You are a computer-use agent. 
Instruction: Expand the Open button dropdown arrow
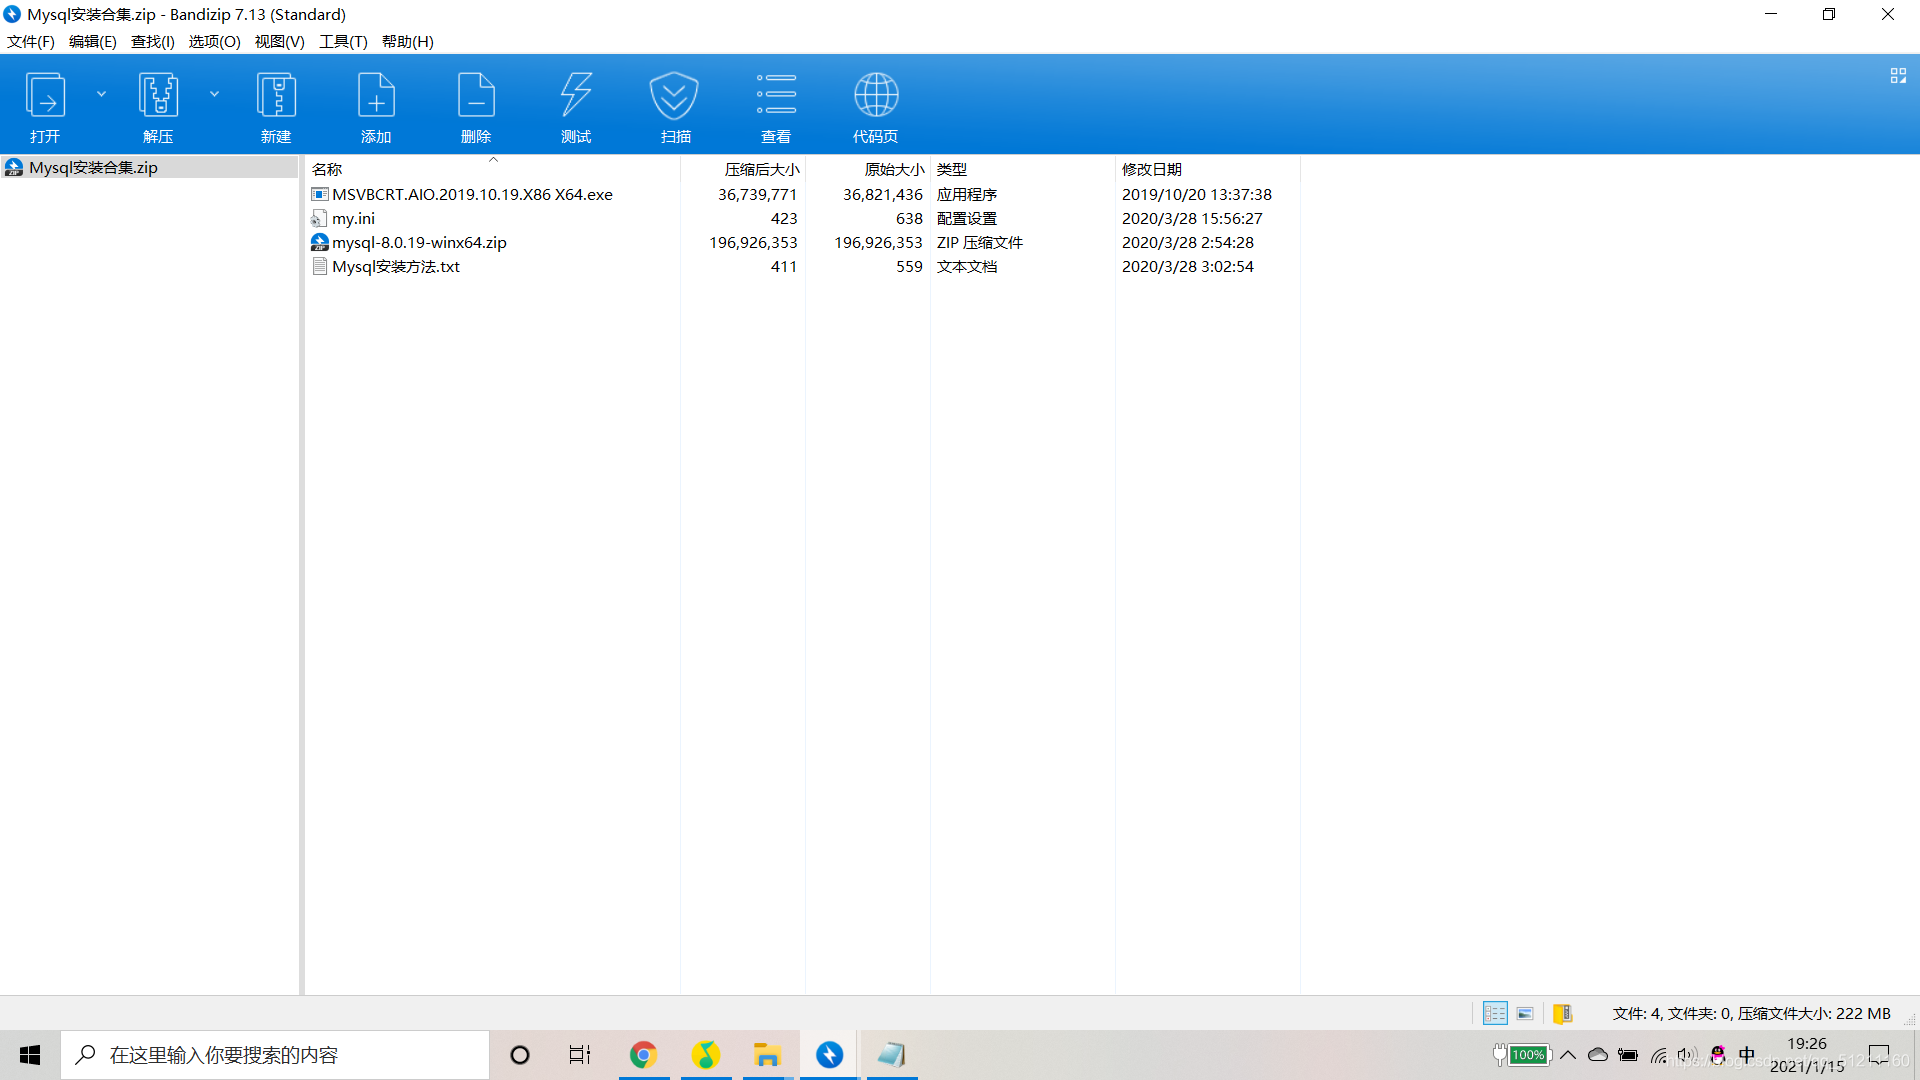coord(101,94)
